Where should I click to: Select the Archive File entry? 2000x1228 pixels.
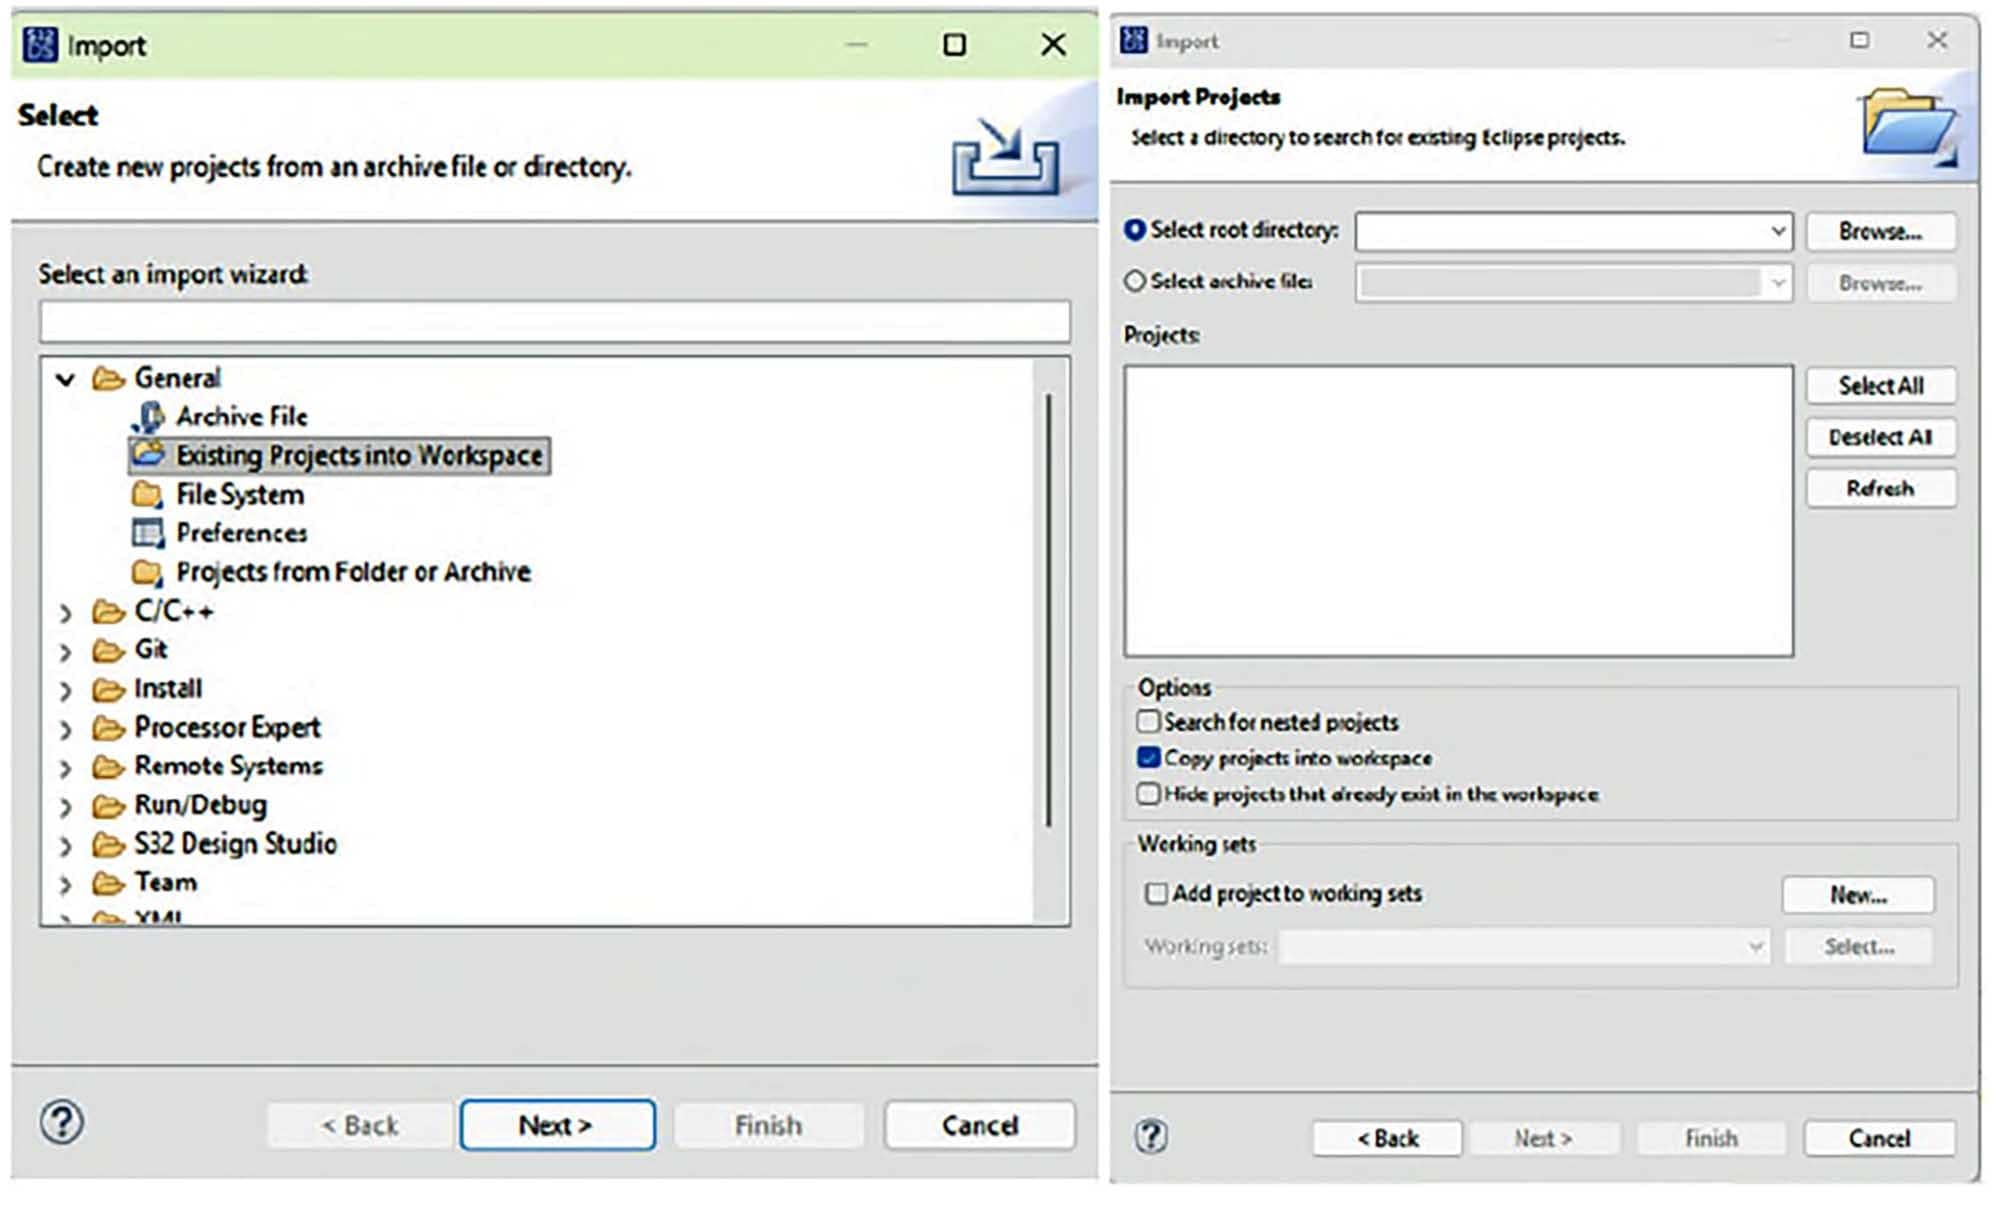(x=242, y=416)
